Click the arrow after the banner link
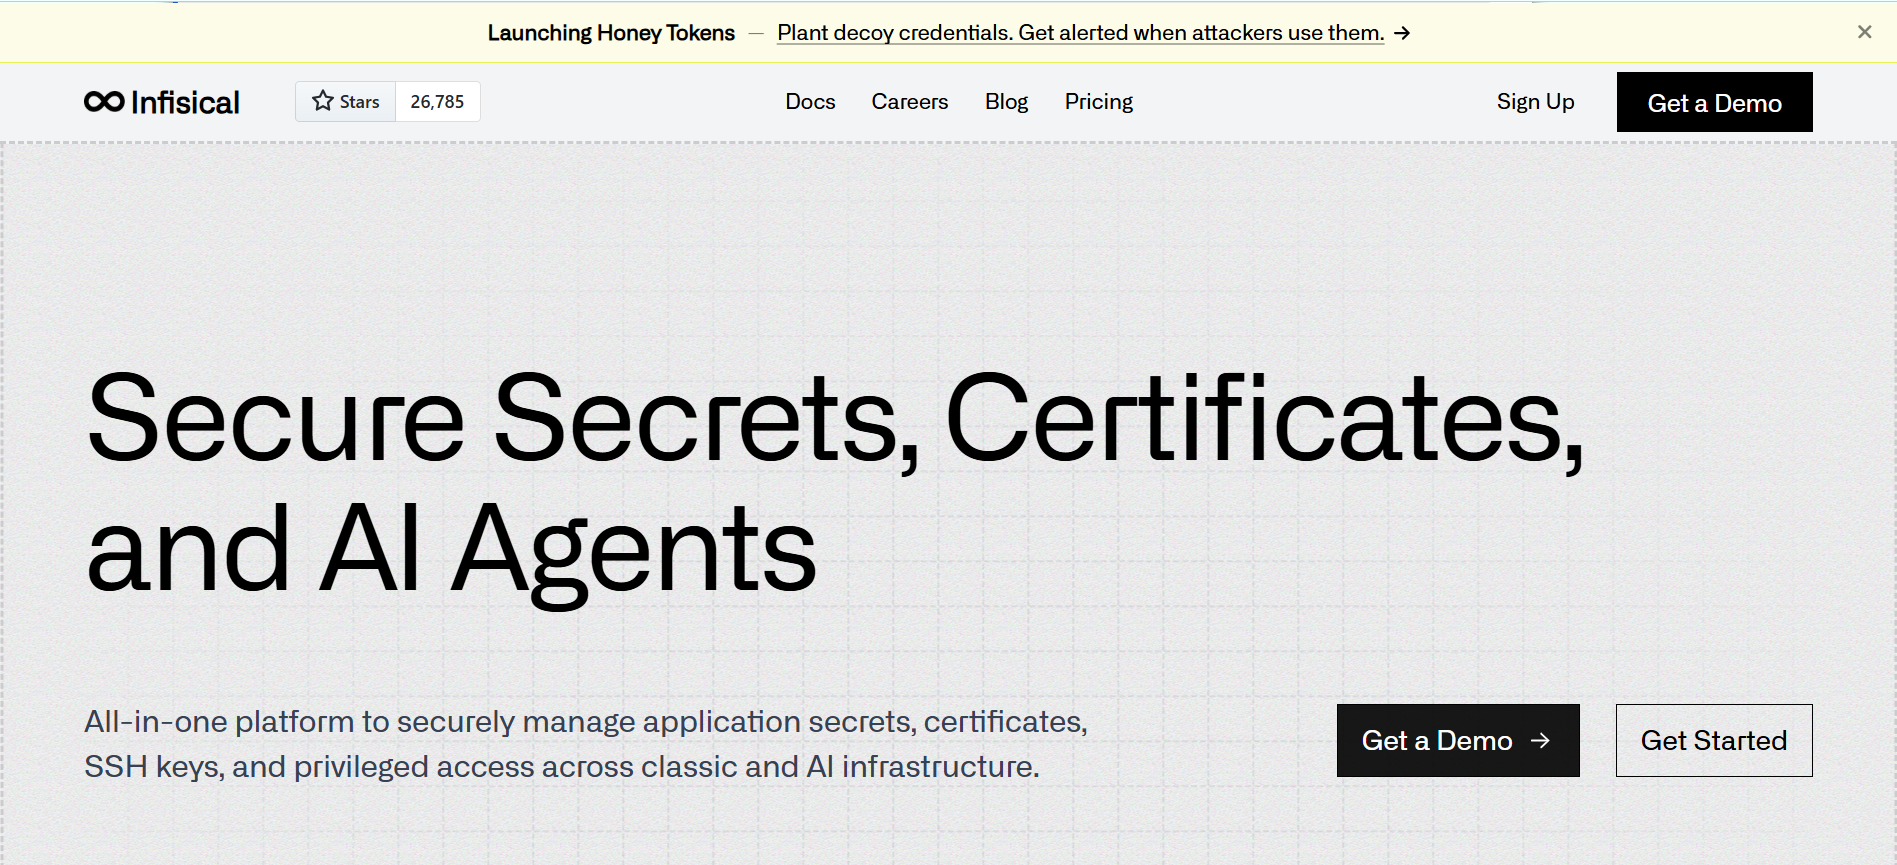 point(1402,33)
